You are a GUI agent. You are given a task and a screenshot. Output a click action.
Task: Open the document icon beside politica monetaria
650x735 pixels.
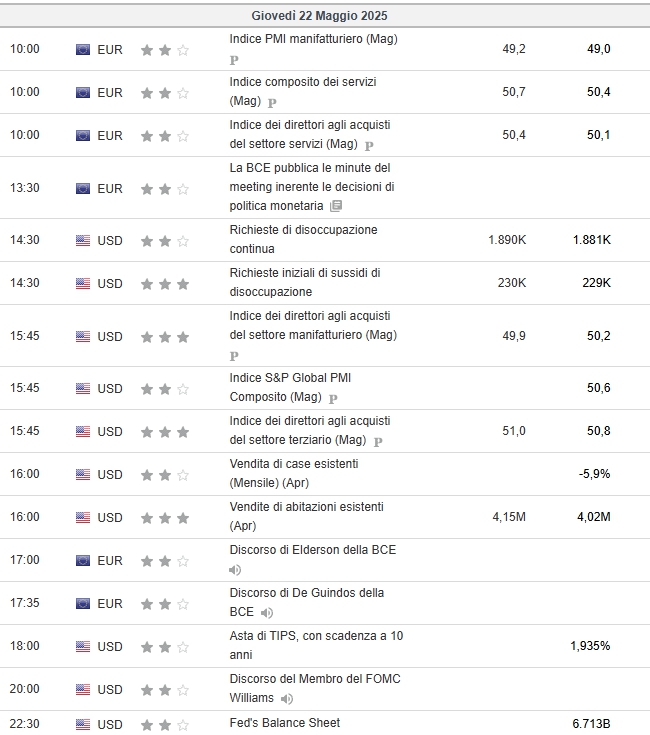pos(336,206)
